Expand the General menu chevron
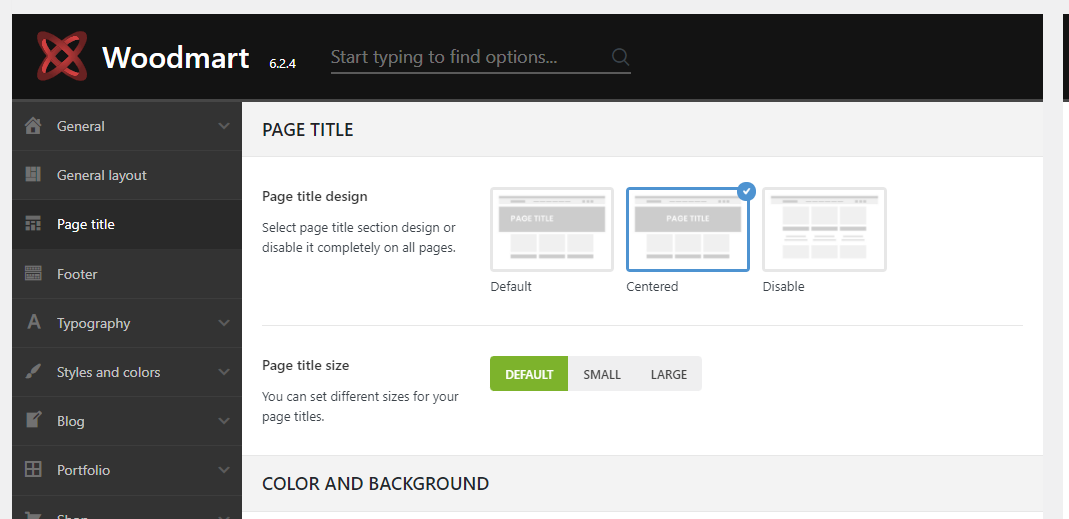The image size is (1069, 519). point(224,126)
